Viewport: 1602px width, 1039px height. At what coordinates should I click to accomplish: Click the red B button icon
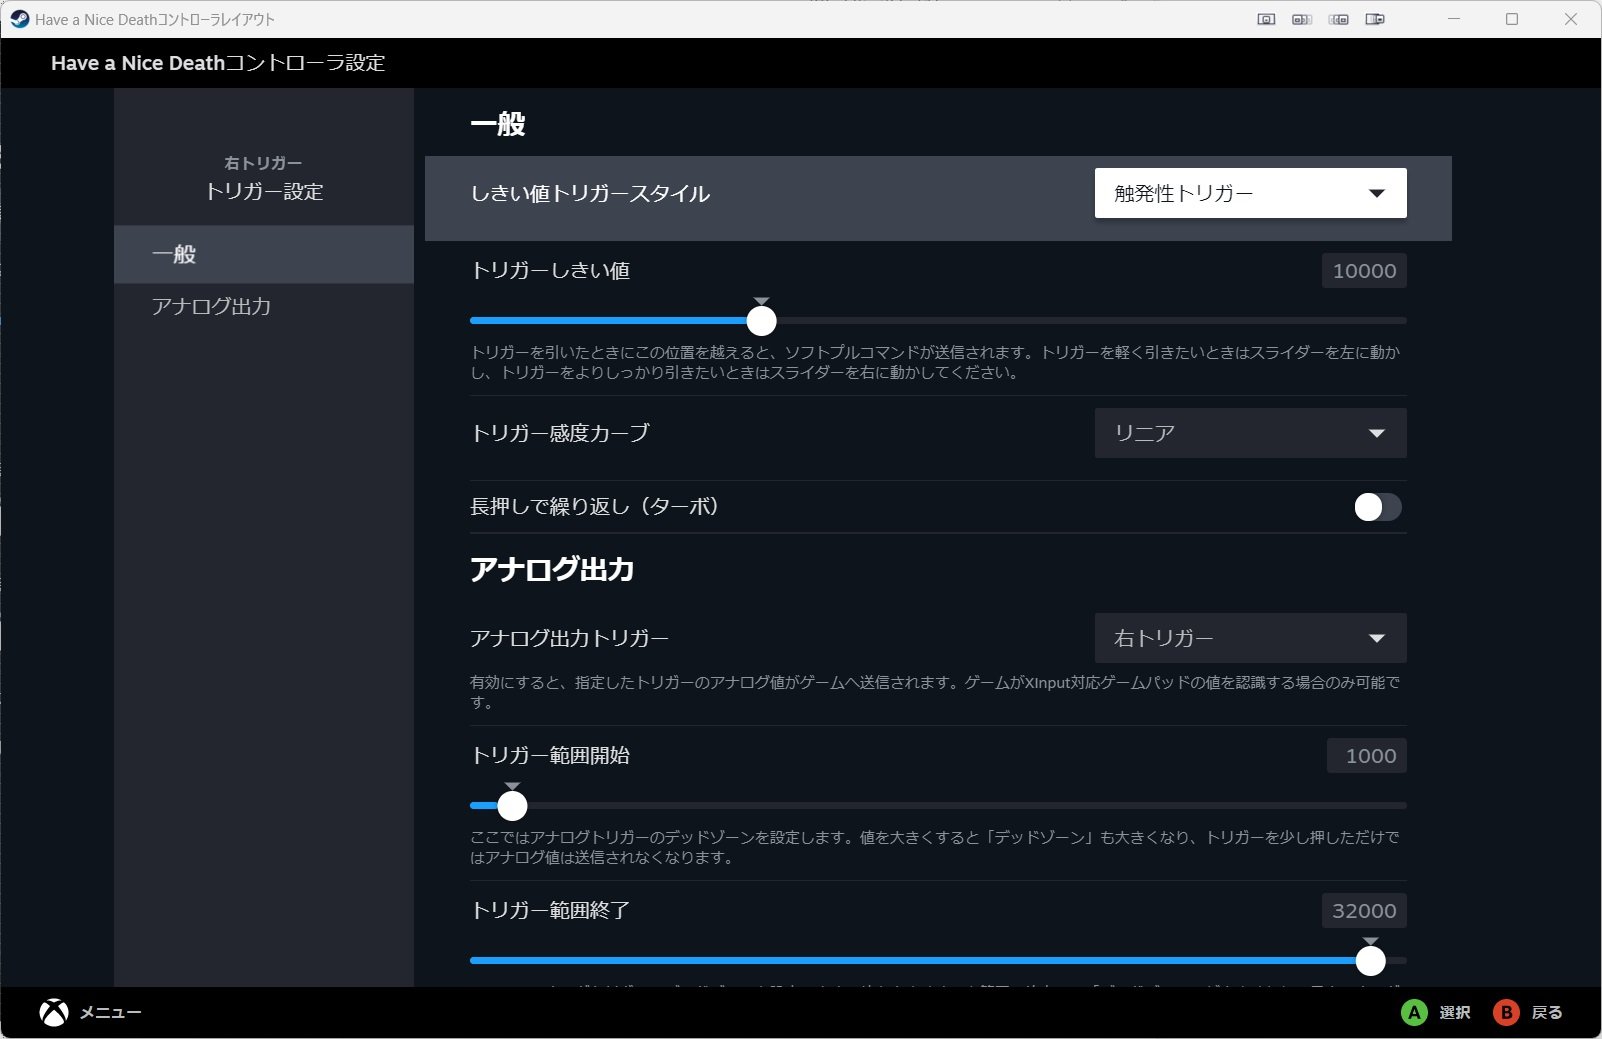coord(1506,1012)
